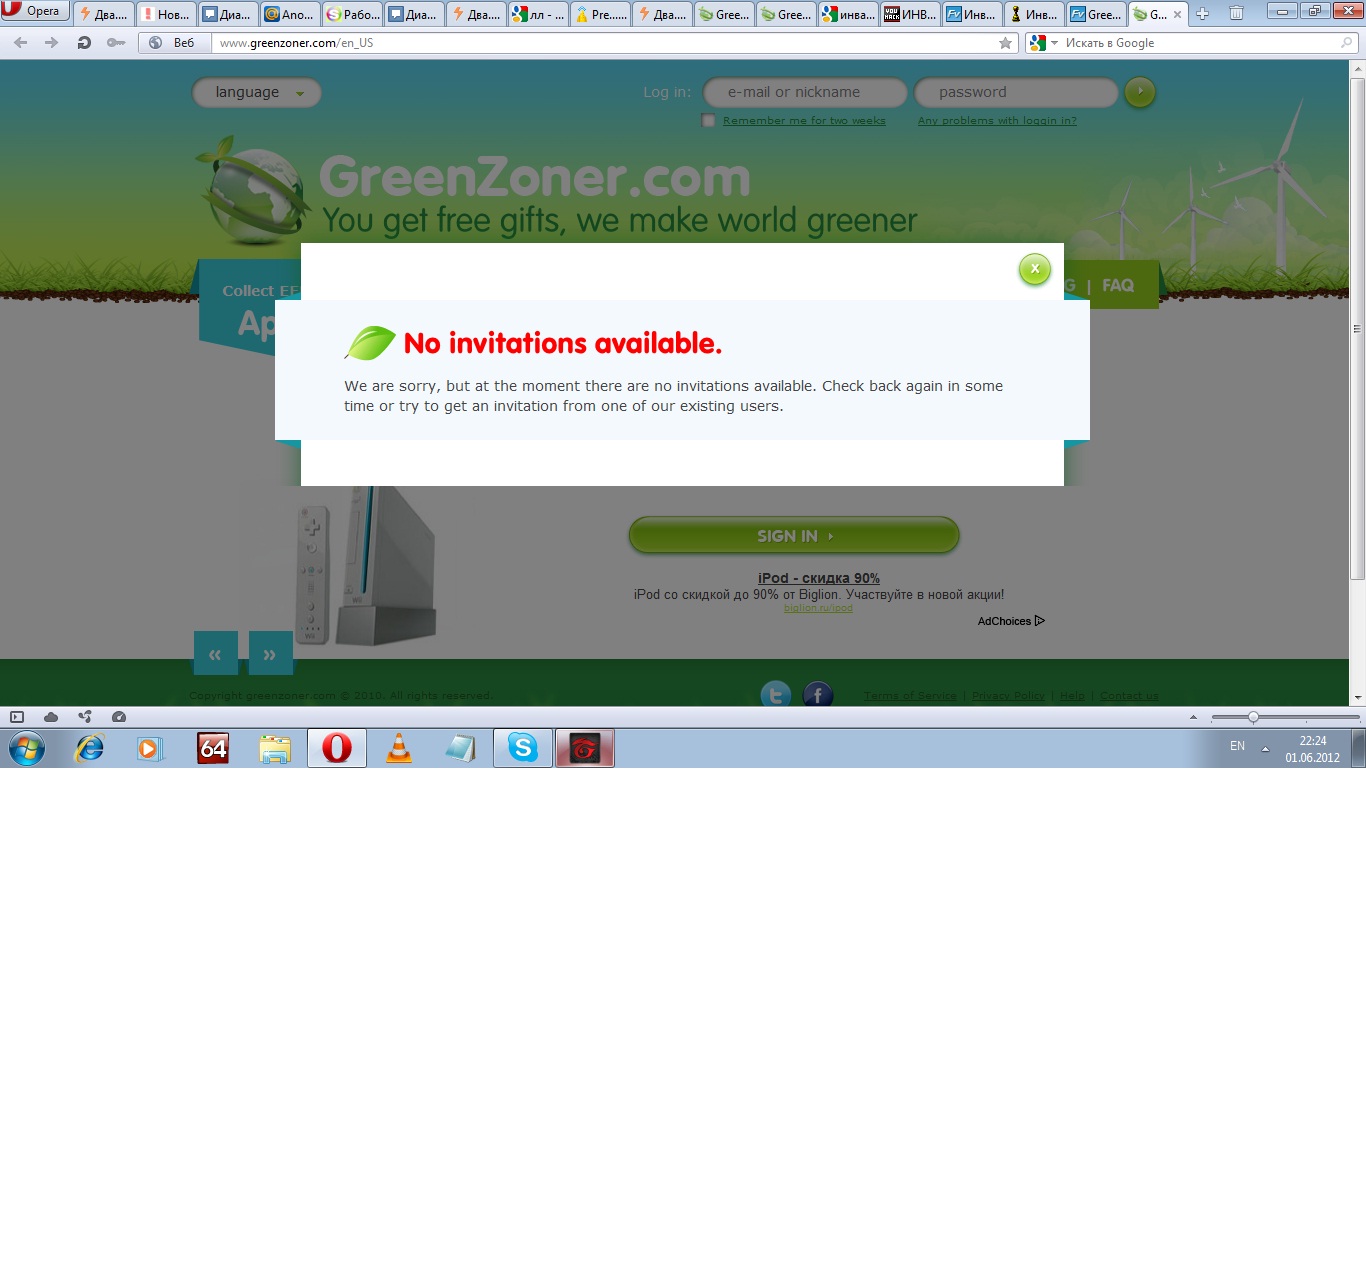Switch to the uppercase ИНВ... tab

tap(909, 14)
